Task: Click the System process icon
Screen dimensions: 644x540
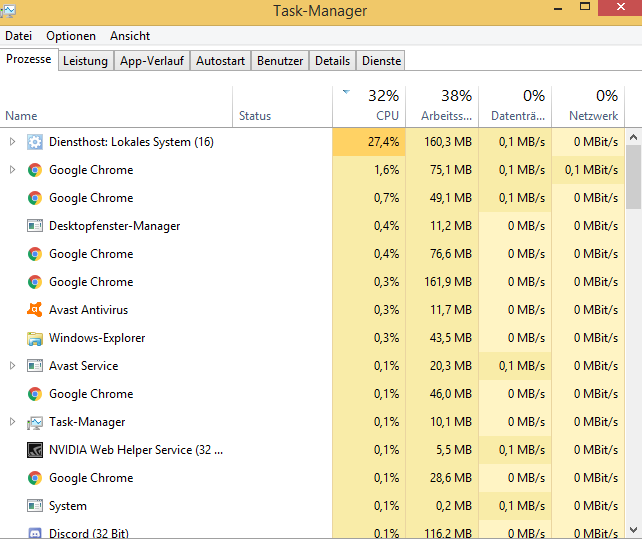Action: click(x=35, y=506)
